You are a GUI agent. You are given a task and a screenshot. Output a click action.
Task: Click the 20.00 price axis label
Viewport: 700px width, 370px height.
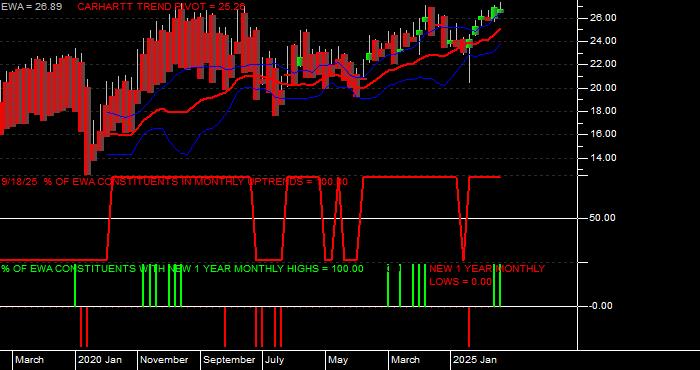point(604,88)
